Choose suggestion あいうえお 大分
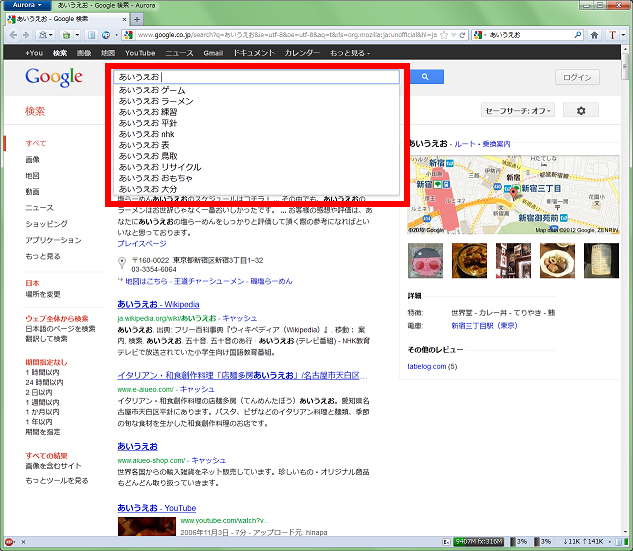This screenshot has width=633, height=551. pyautogui.click(x=257, y=189)
